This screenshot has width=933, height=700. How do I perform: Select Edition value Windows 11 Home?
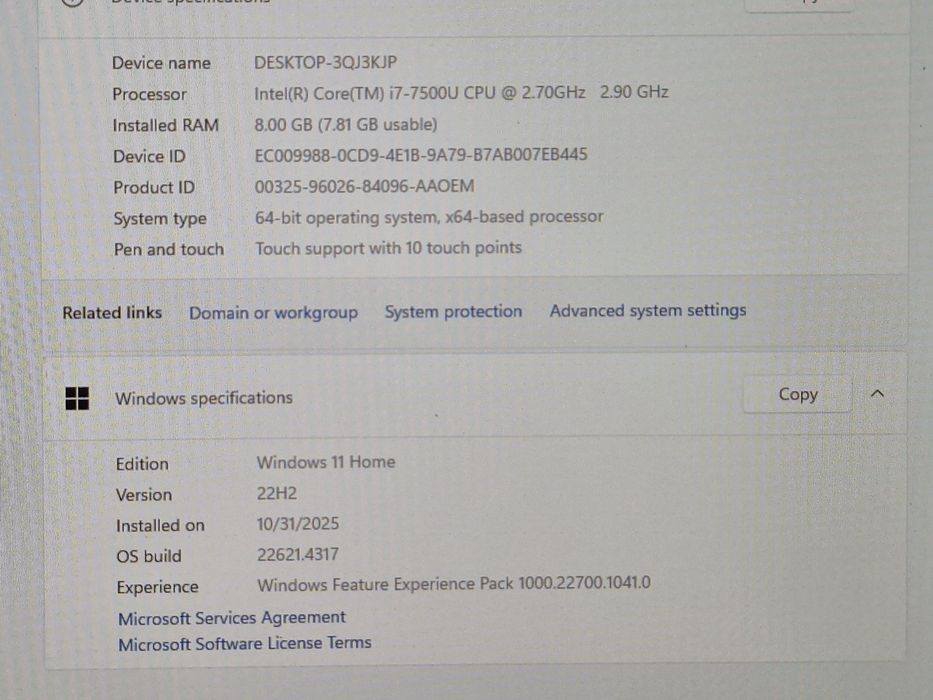[x=325, y=462]
